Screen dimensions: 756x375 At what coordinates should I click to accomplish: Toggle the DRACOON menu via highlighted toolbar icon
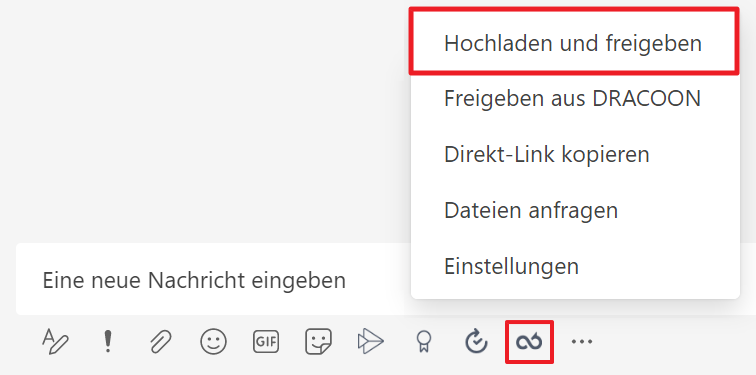(529, 342)
